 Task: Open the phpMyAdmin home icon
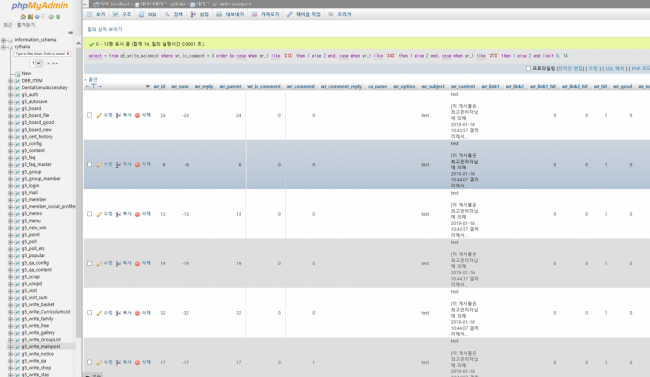click(x=23, y=17)
